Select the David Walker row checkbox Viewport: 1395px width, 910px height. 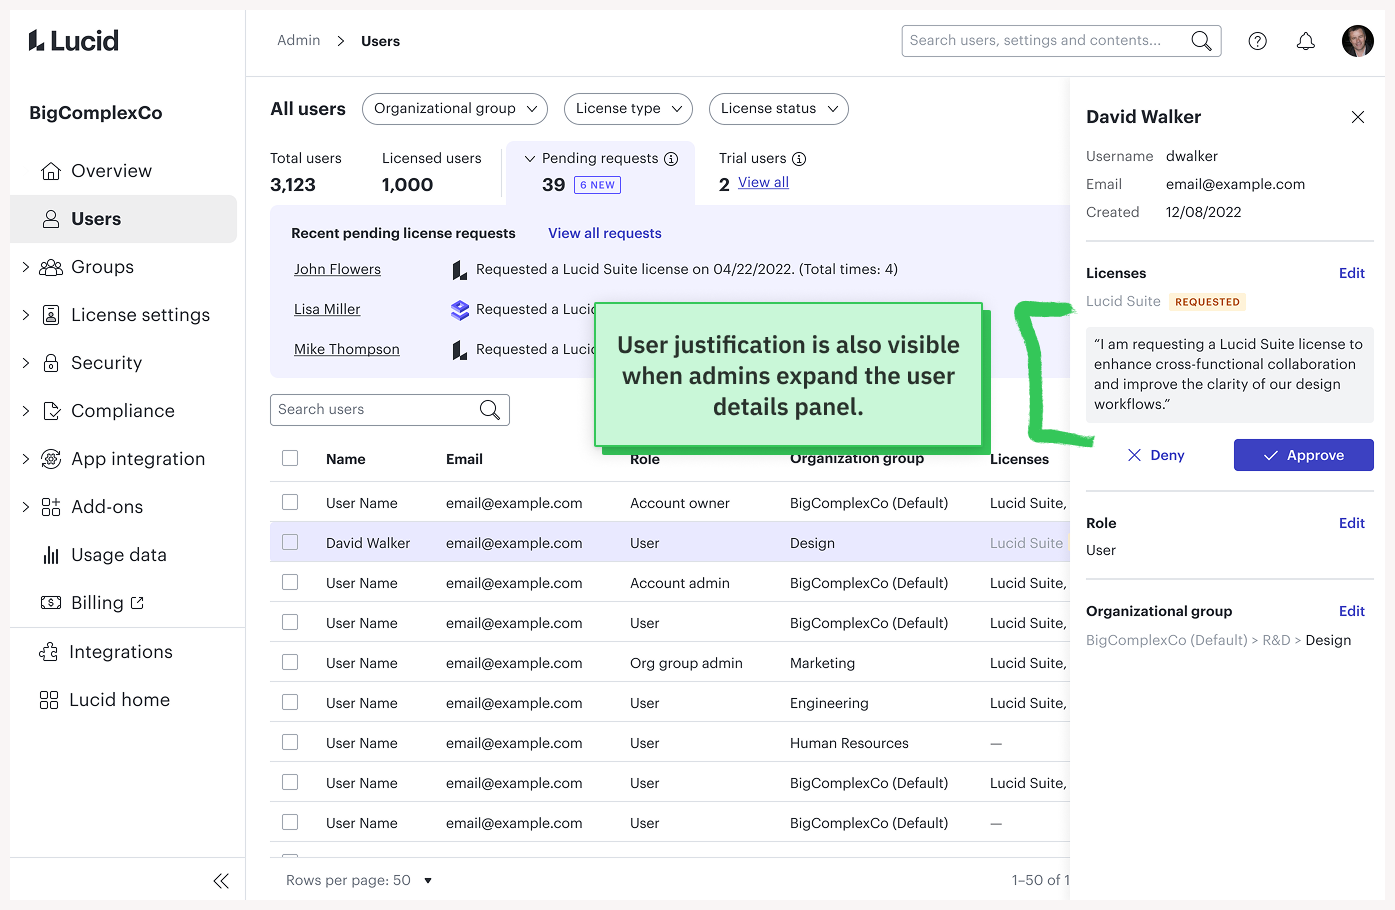290,542
